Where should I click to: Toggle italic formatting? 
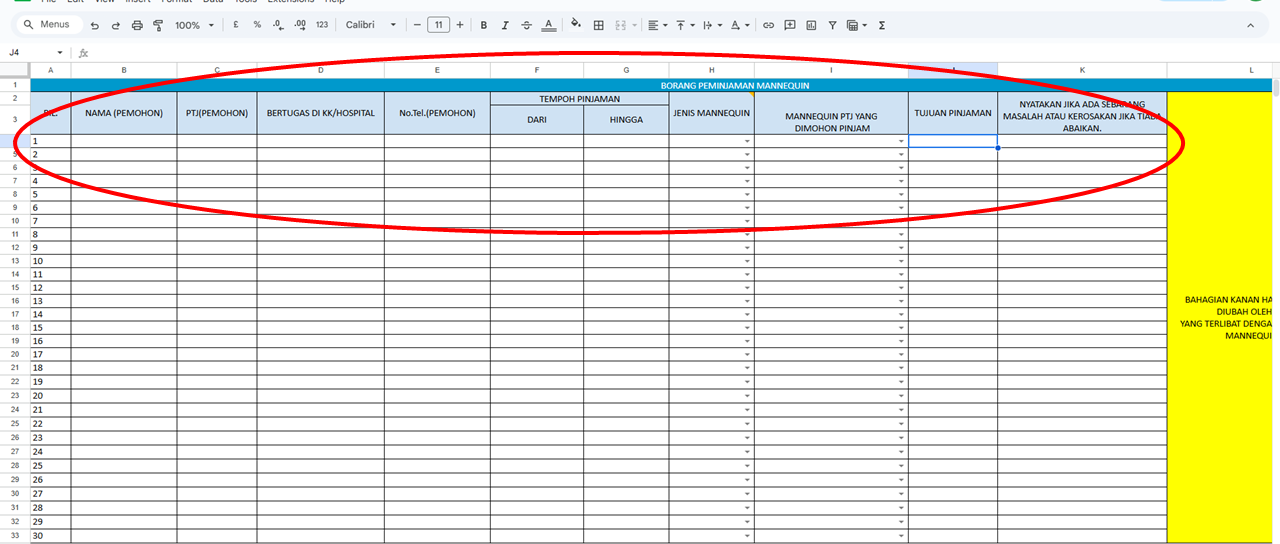[x=505, y=25]
